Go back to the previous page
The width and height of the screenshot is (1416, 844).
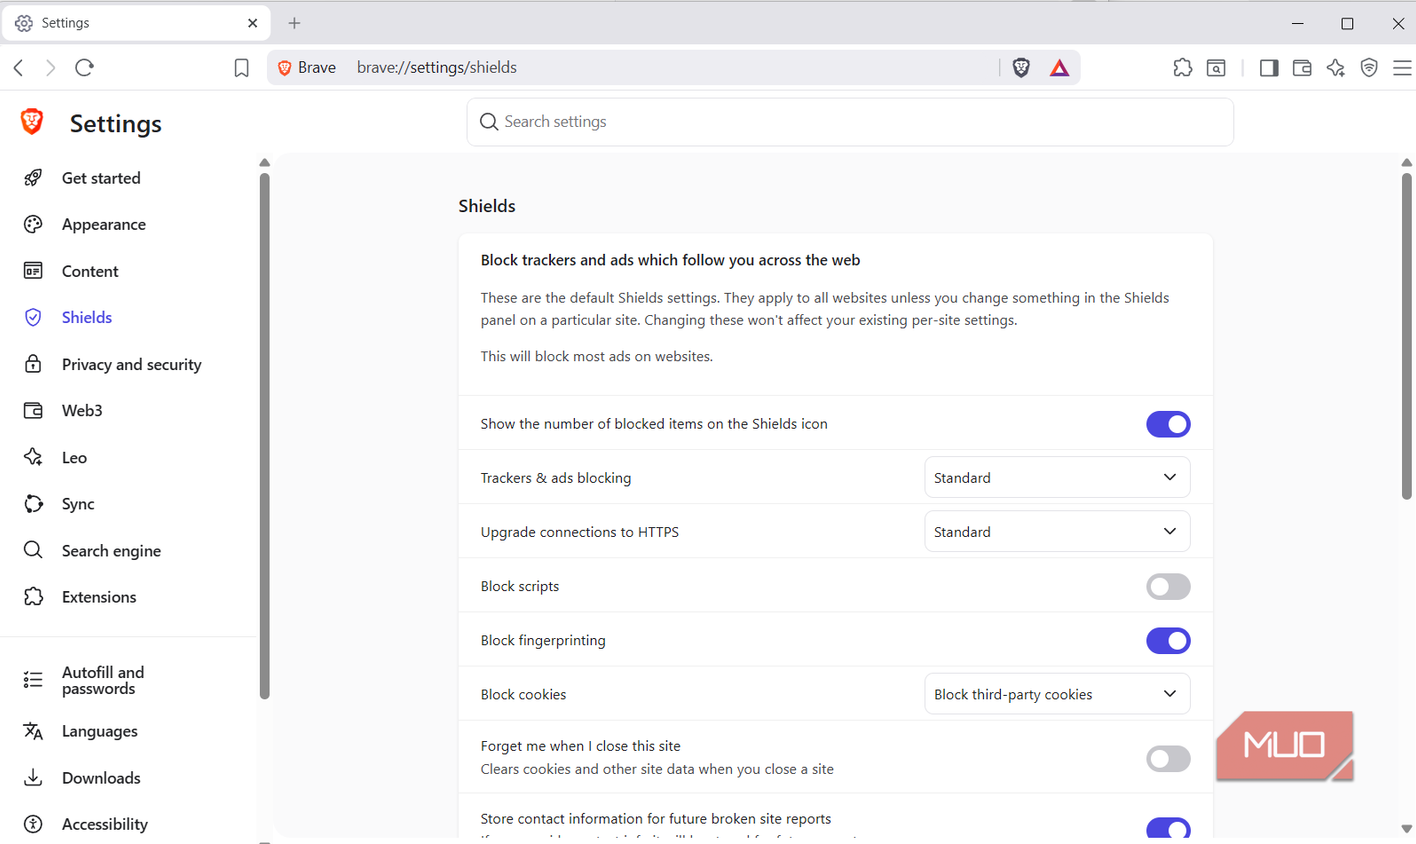click(18, 68)
